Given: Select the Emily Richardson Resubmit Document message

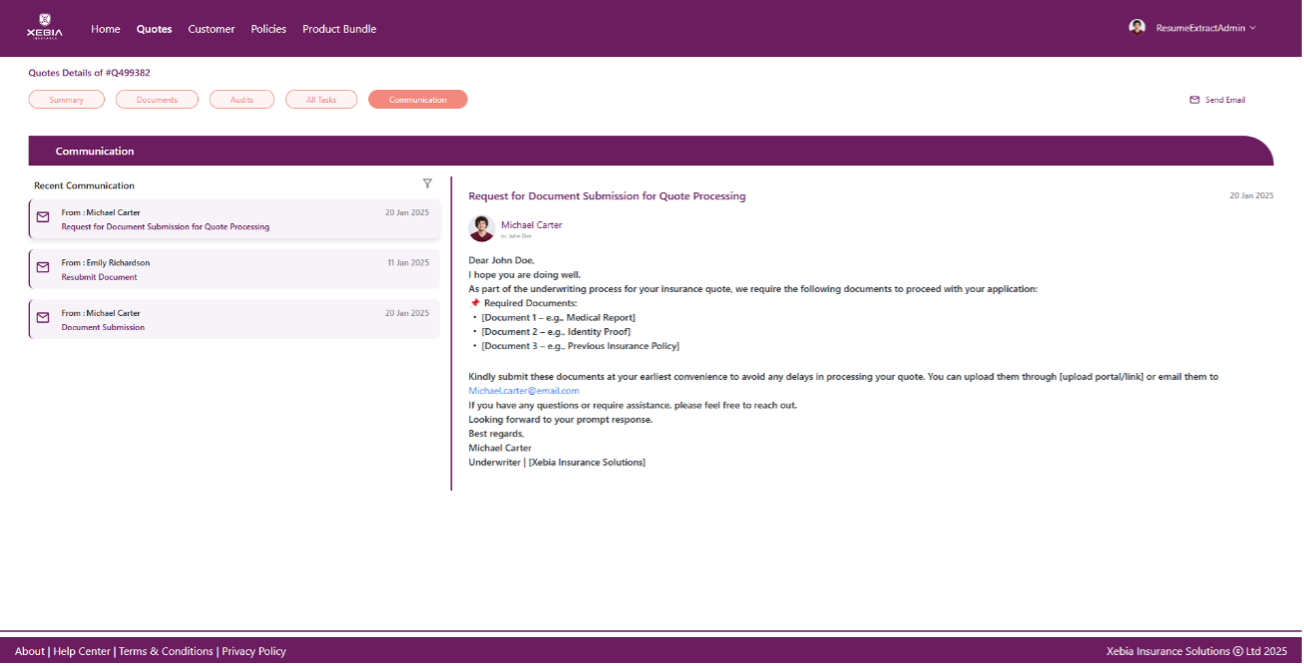Looking at the screenshot, I should tap(234, 269).
